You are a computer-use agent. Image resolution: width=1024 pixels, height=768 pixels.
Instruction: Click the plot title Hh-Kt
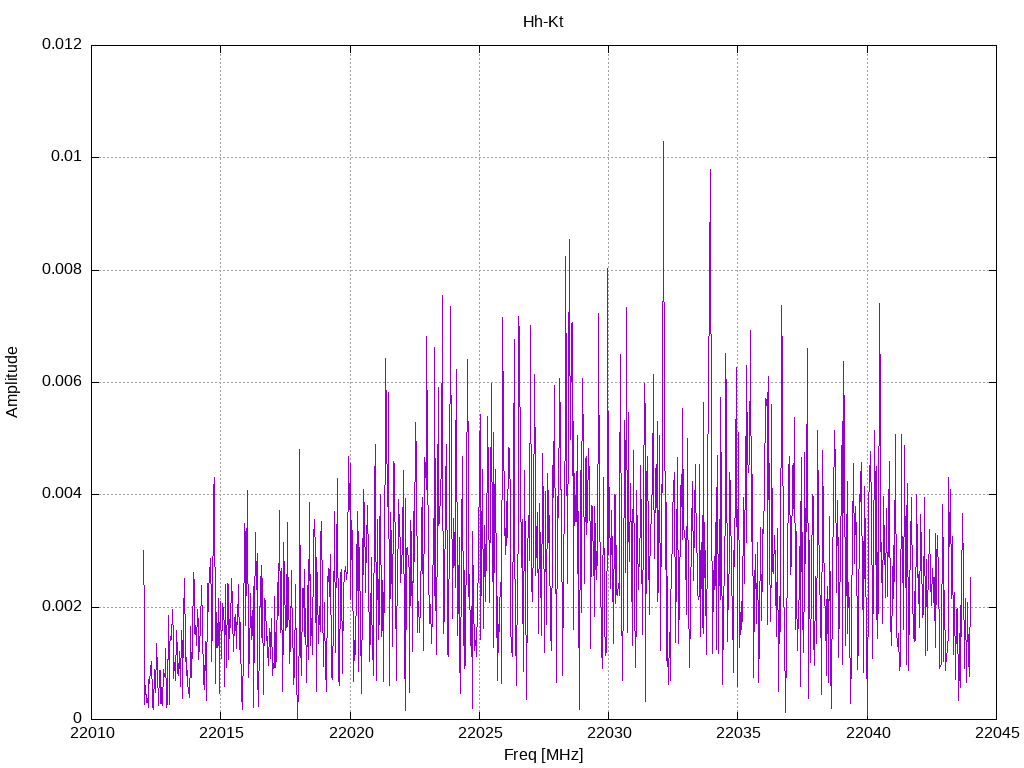click(x=543, y=22)
